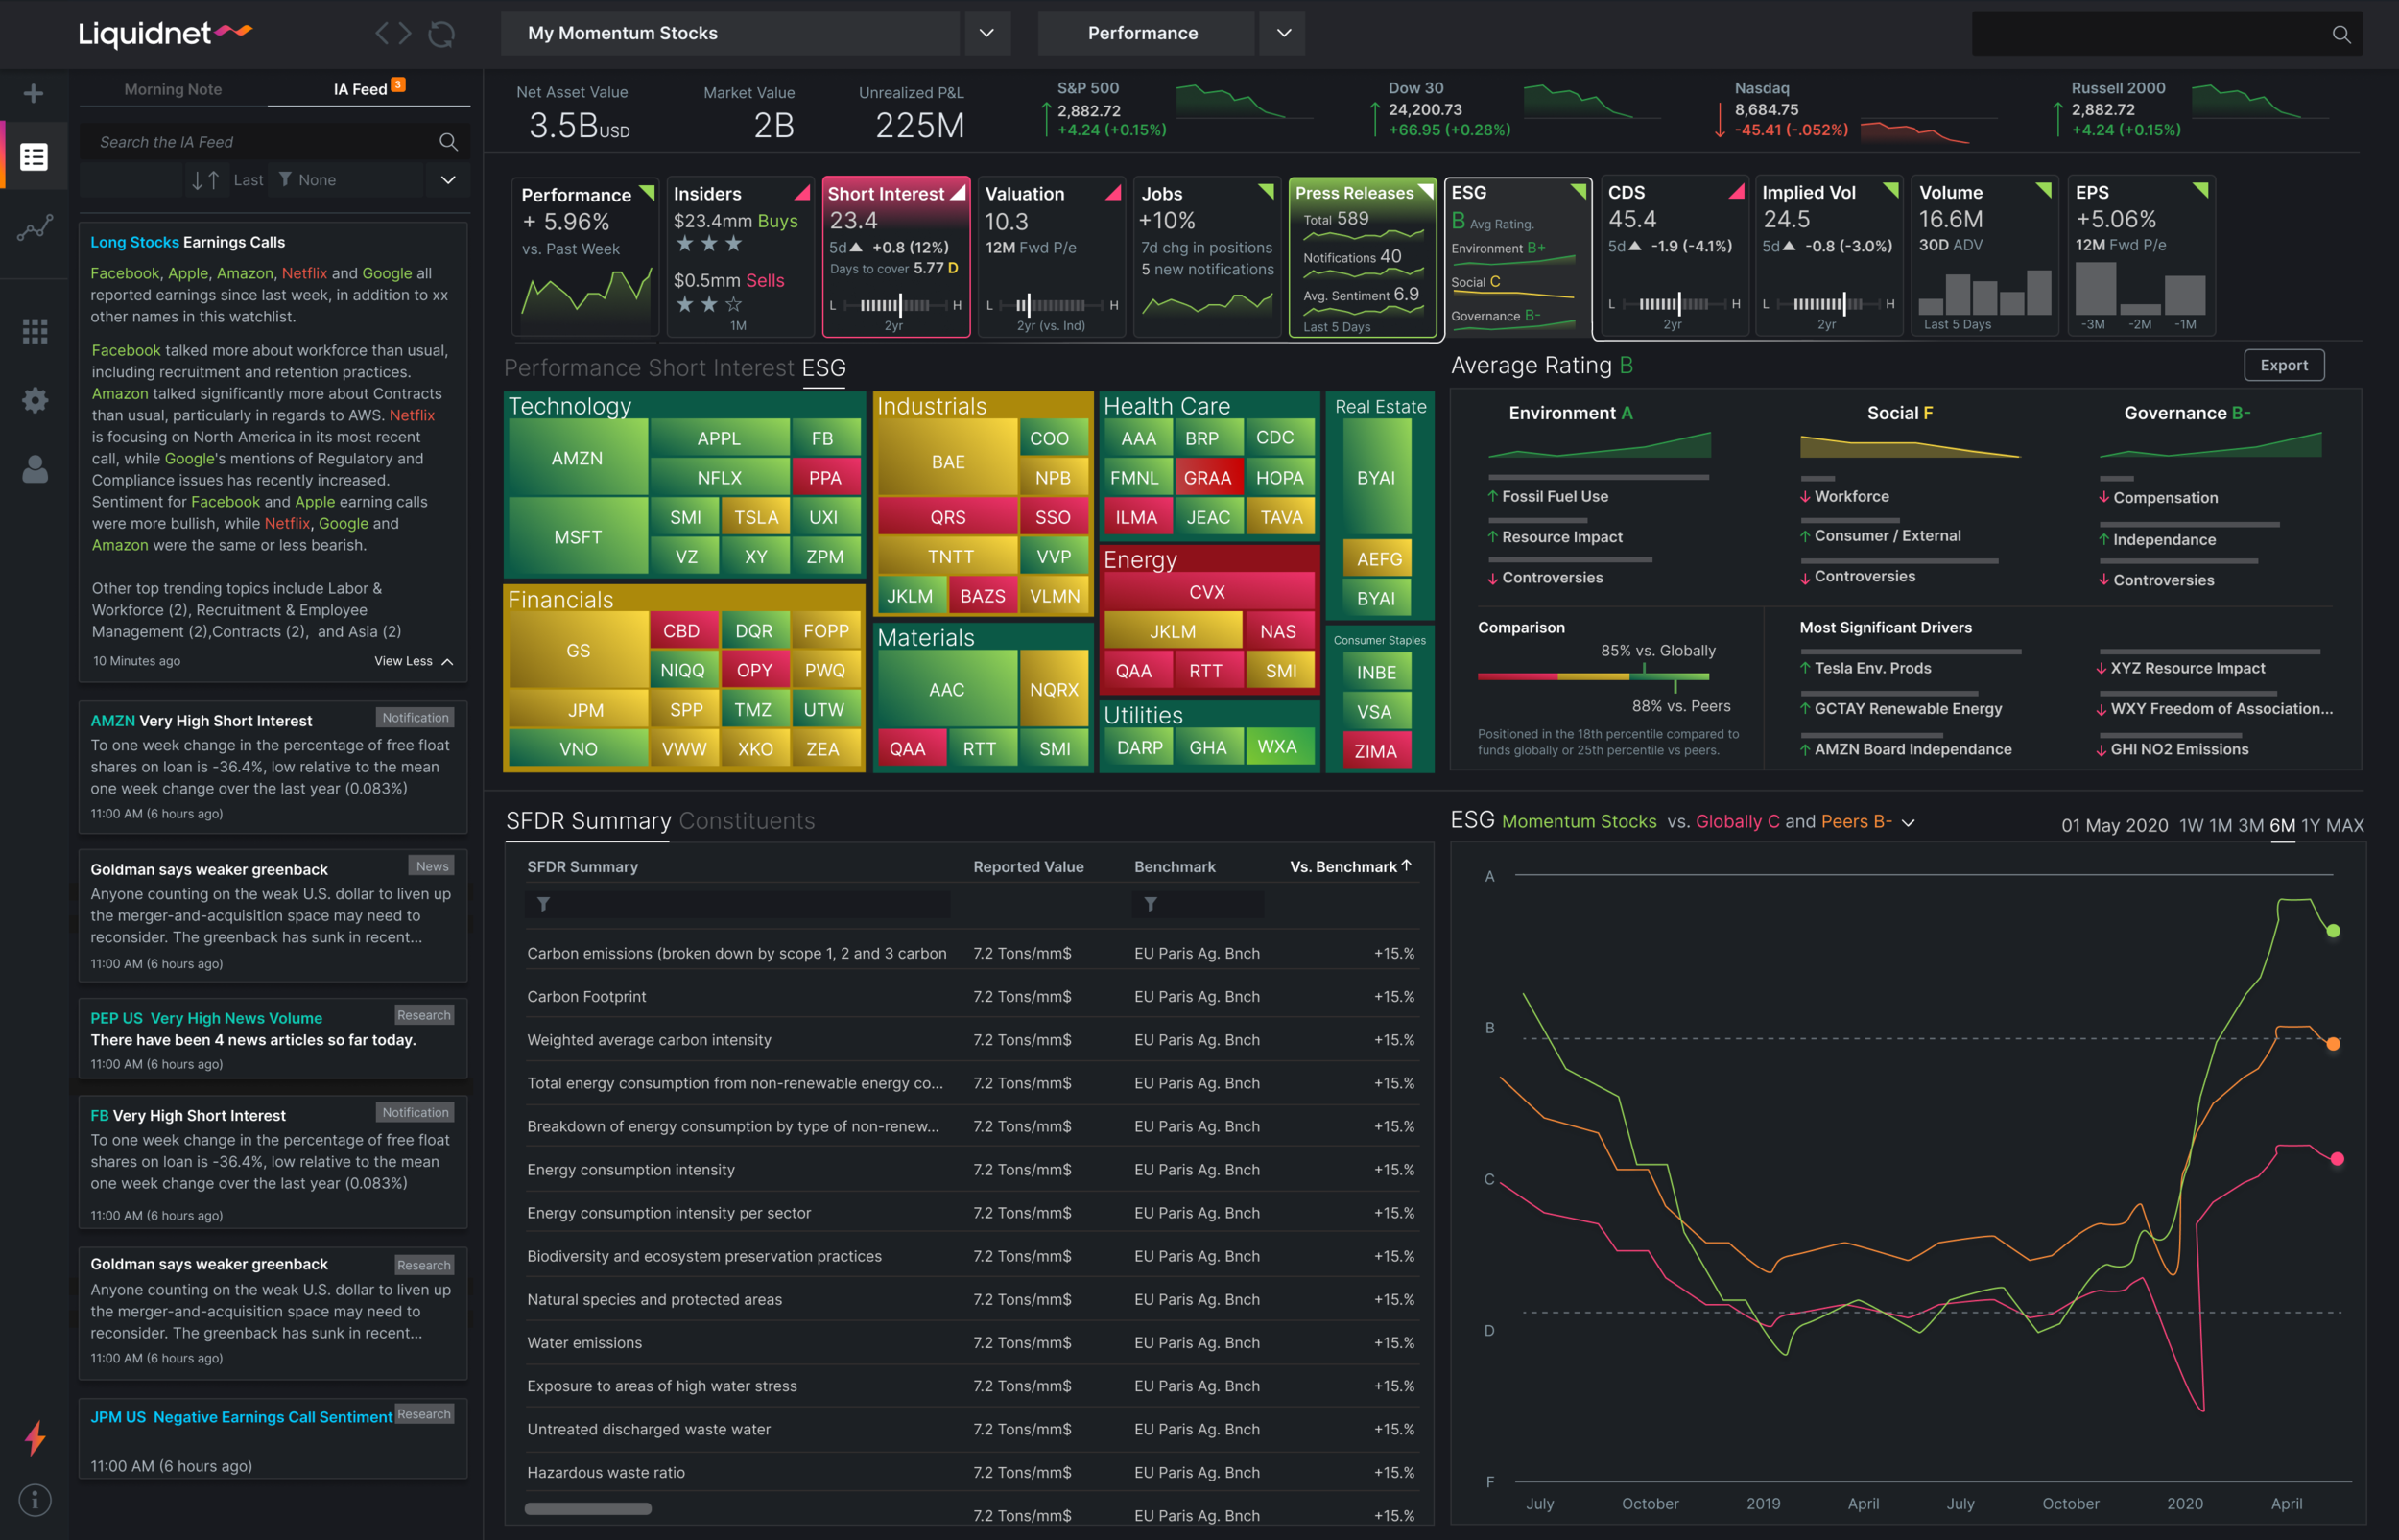The height and width of the screenshot is (1540, 2399).
Task: Set chart range to 1Y
Action: click(2310, 825)
